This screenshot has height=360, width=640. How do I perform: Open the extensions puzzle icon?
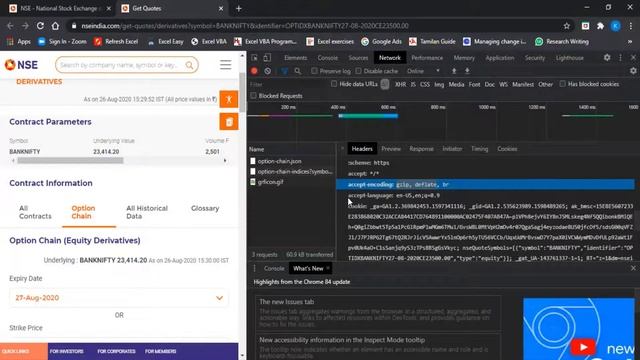(600, 26)
